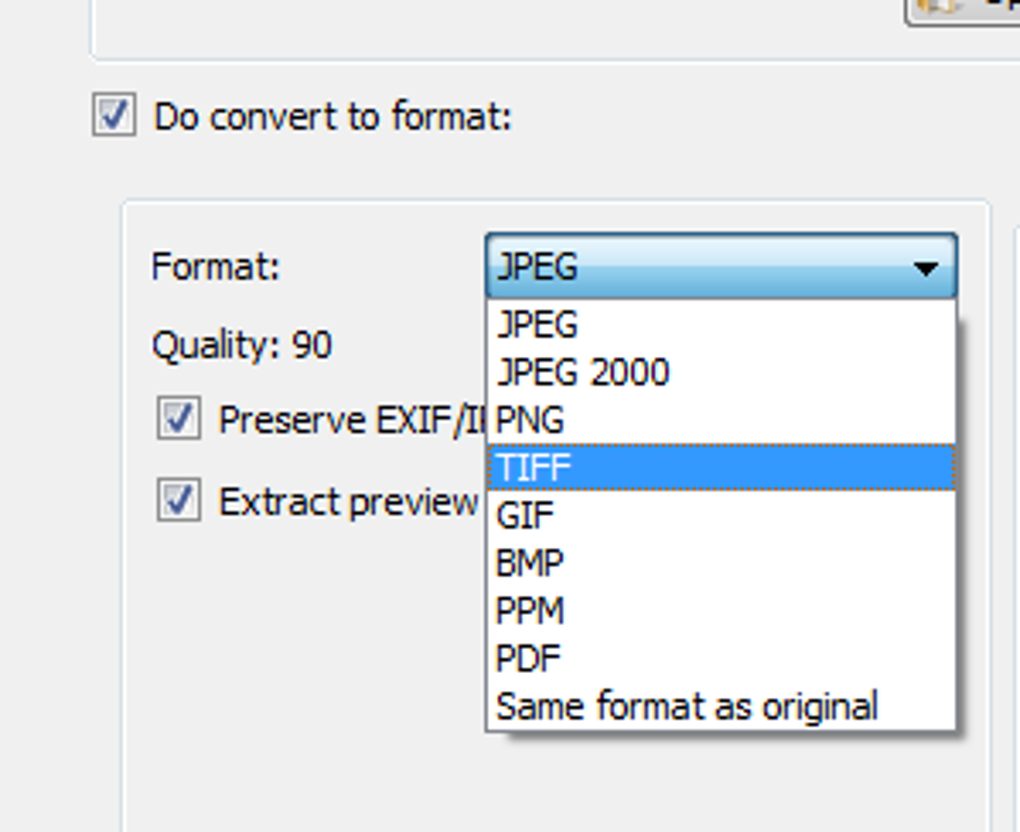The image size is (1020, 832).
Task: Click the Quality: 90 label
Action: (x=241, y=346)
